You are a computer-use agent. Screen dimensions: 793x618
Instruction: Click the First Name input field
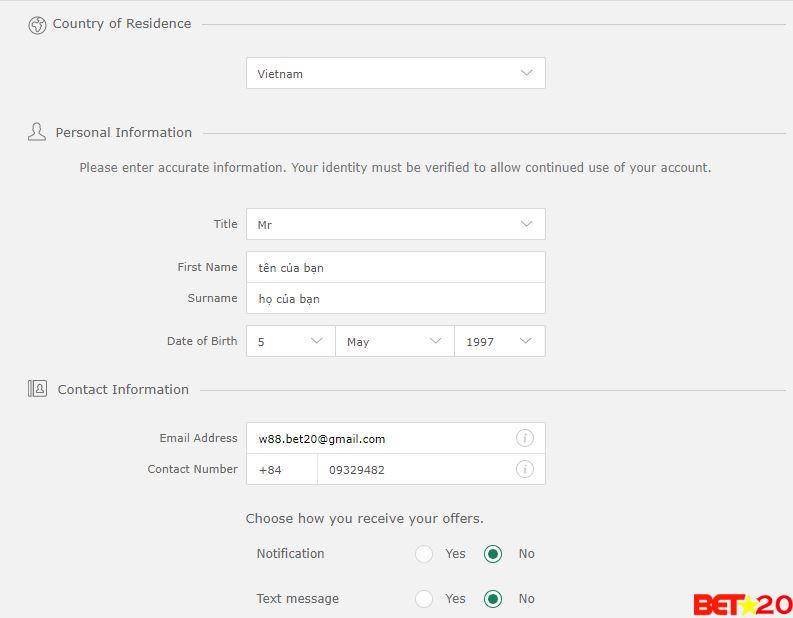click(395, 267)
